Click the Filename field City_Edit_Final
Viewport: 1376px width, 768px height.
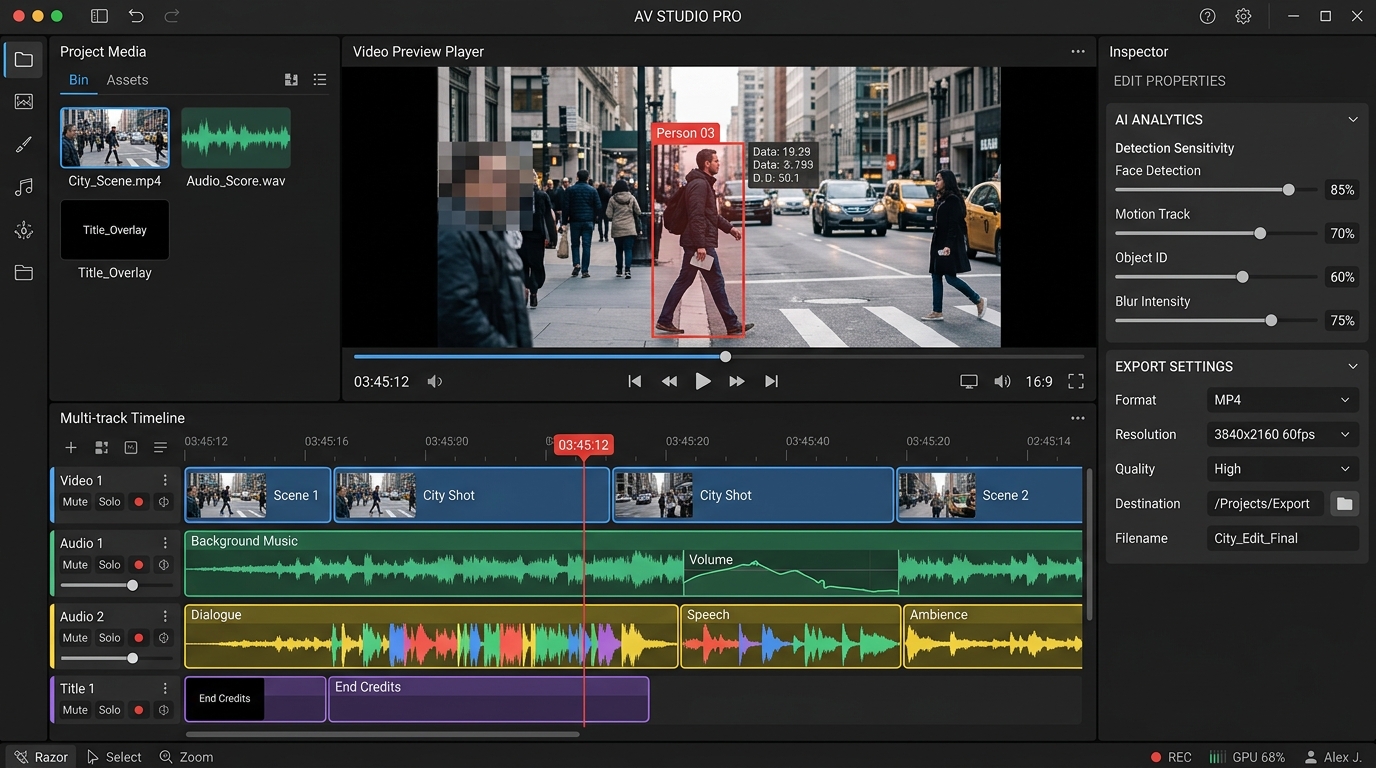[1283, 538]
